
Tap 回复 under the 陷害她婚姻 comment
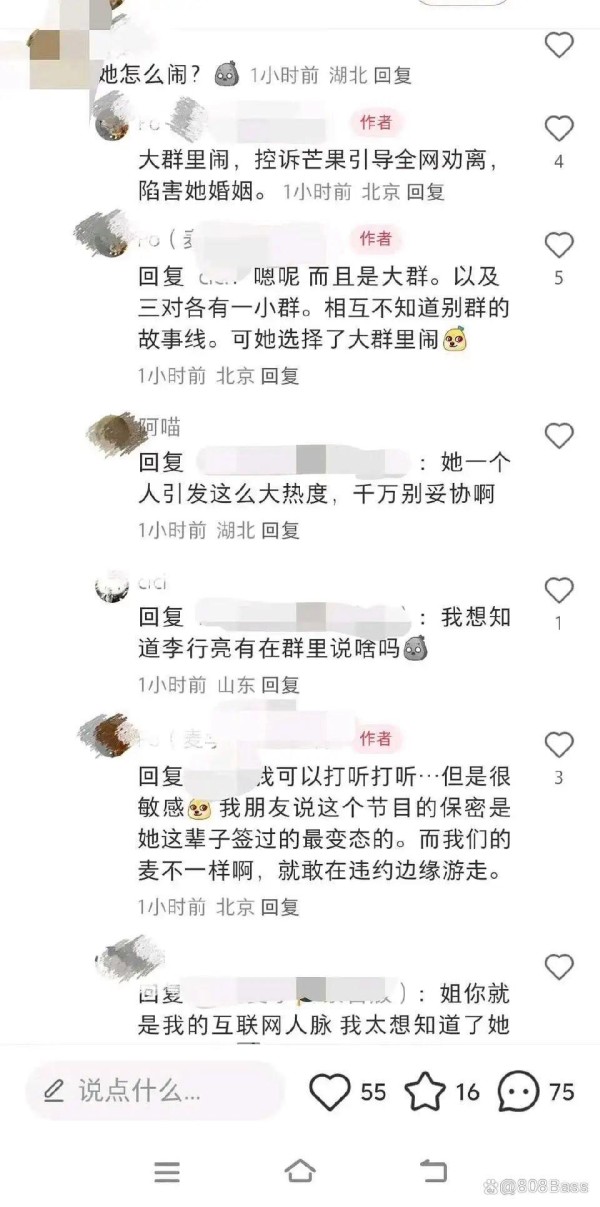[427, 190]
